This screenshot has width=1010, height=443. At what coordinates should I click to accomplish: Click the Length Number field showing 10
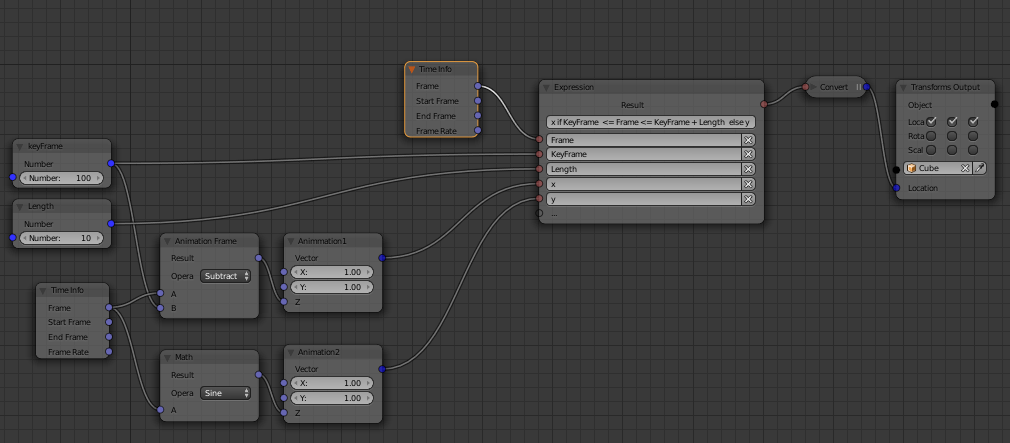point(61,238)
